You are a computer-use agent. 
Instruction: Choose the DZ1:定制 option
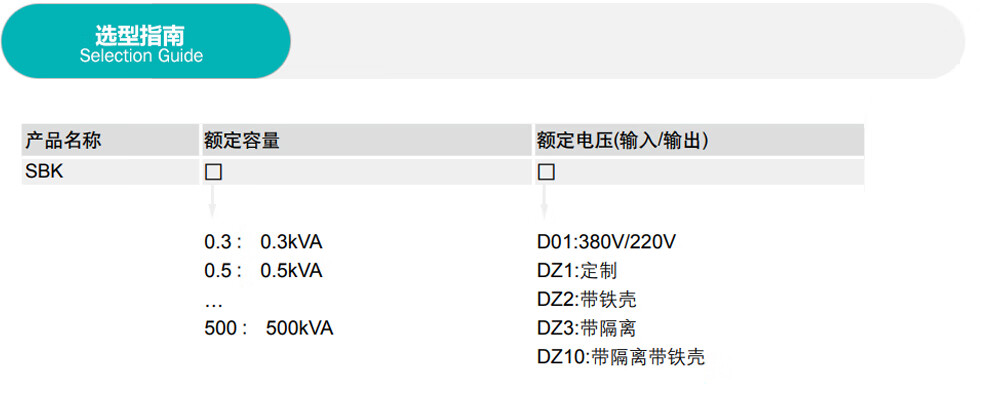click(x=577, y=271)
